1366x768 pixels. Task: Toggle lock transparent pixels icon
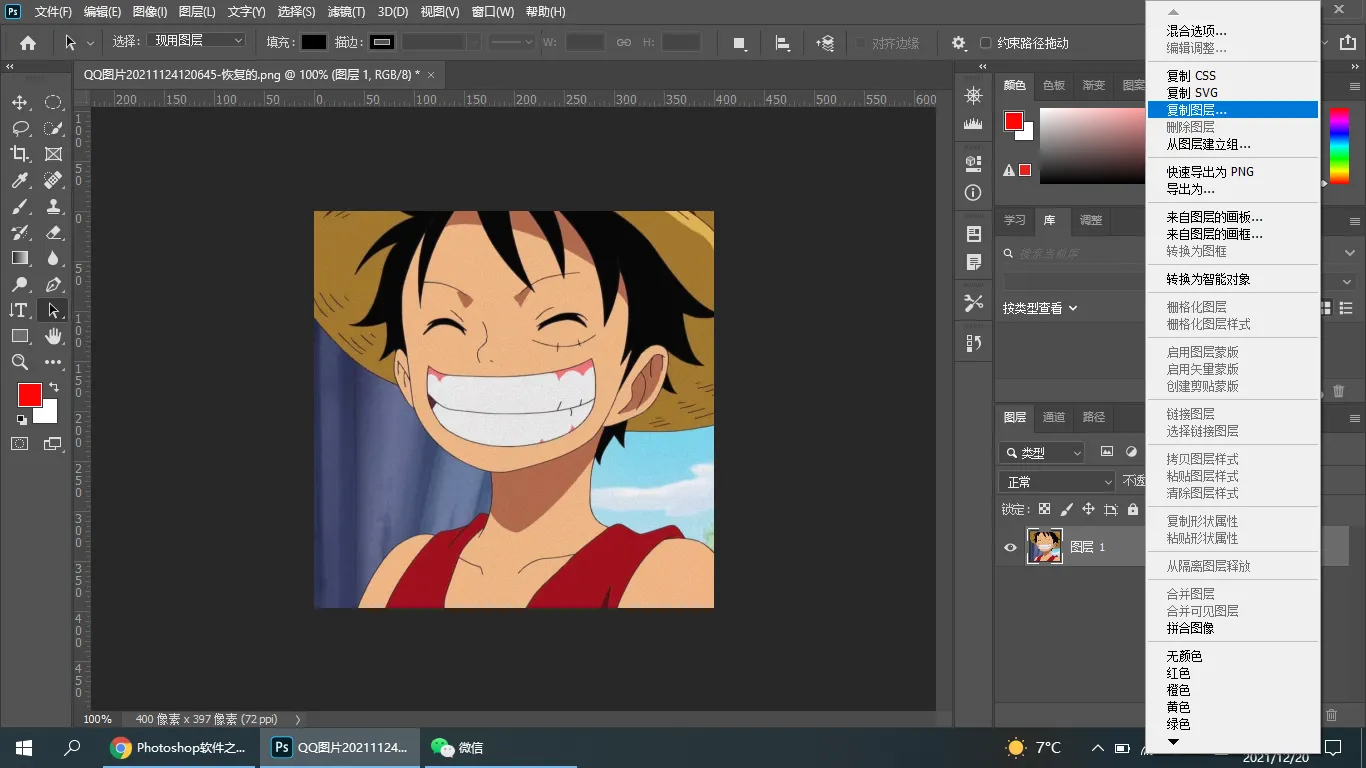[1044, 509]
